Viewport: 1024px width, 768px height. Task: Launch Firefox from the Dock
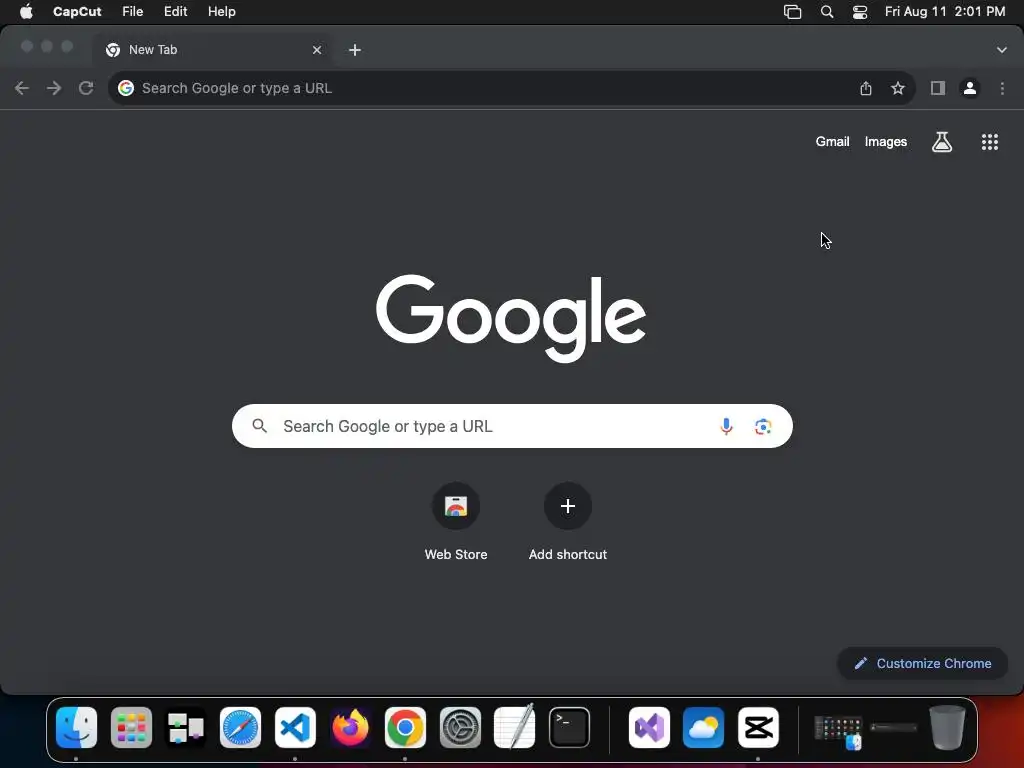point(350,728)
